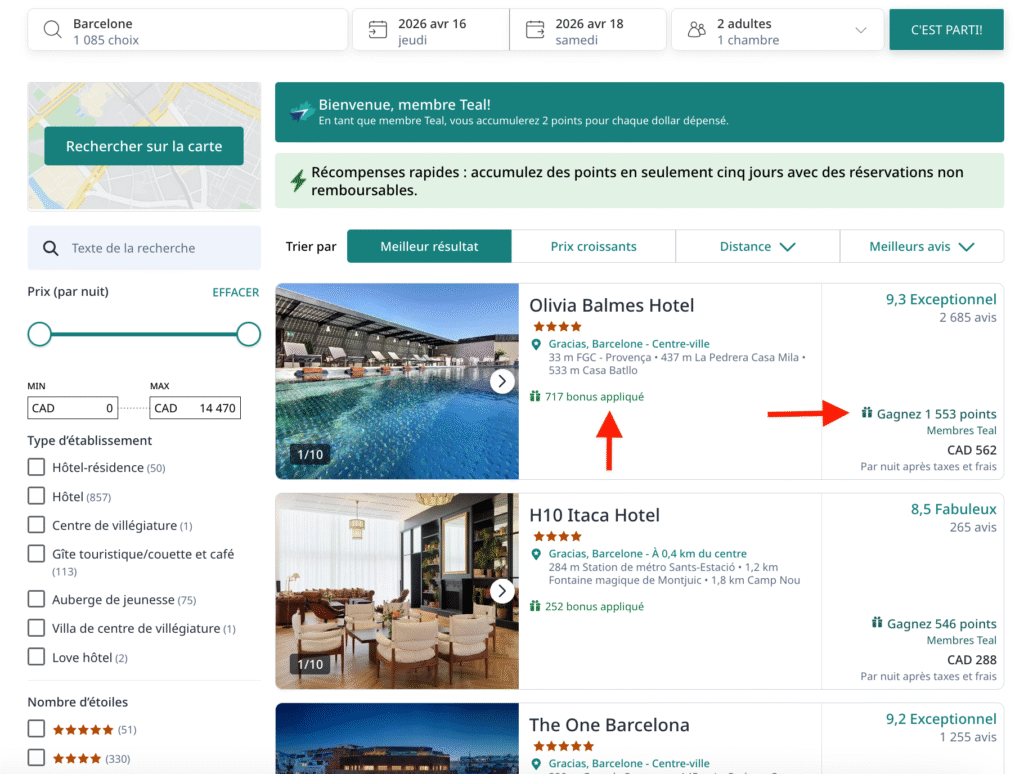
Task: Click the magnifying glass search icon for Barcelone
Action: pyautogui.click(x=52, y=29)
